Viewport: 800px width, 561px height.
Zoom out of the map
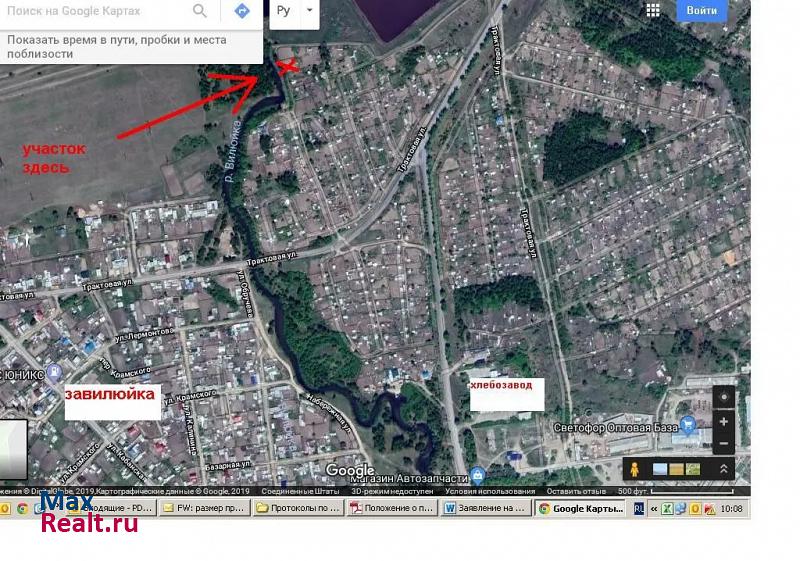(x=725, y=443)
